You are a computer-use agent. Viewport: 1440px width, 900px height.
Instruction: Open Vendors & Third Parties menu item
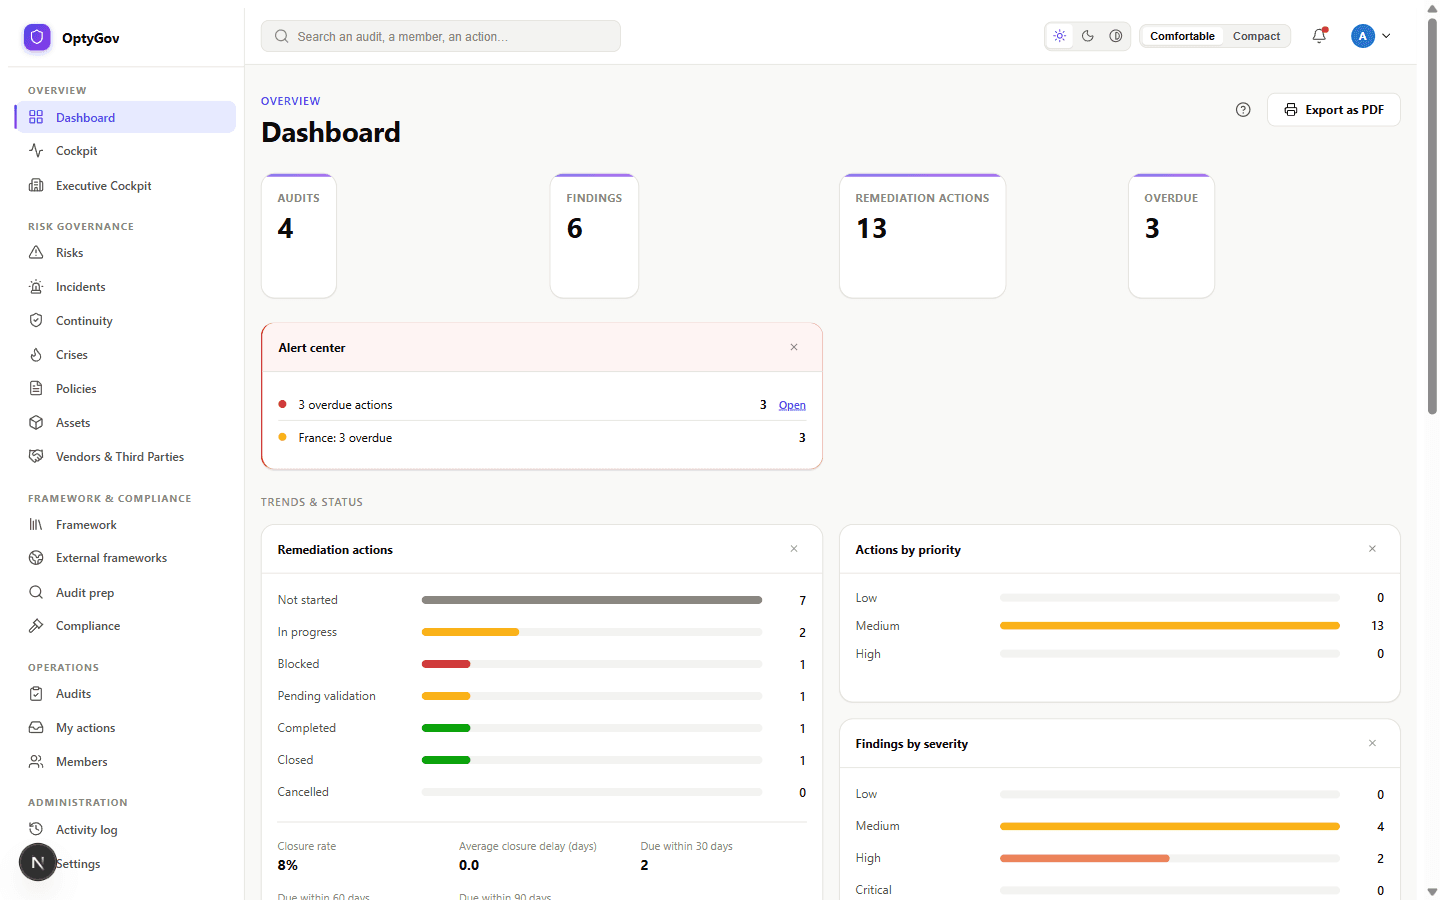point(125,457)
